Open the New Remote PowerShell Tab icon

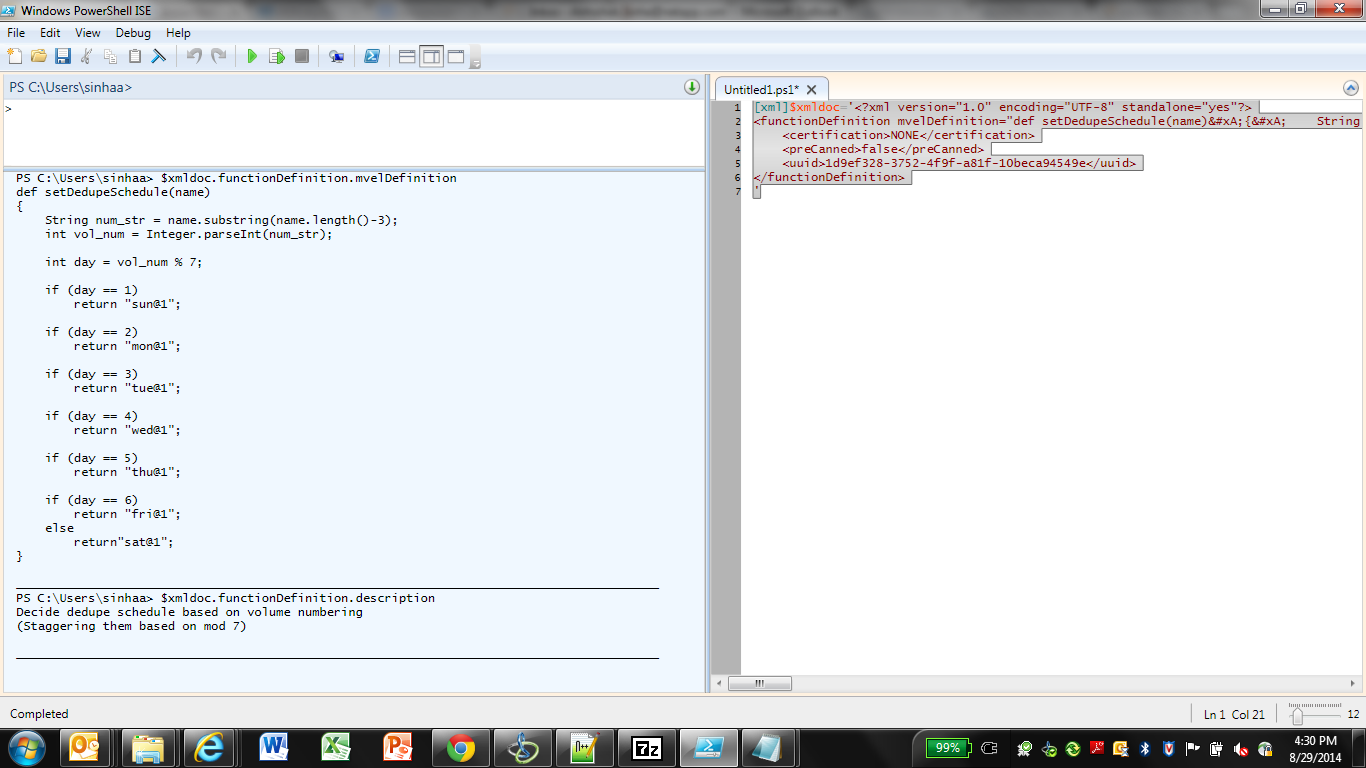[x=337, y=56]
